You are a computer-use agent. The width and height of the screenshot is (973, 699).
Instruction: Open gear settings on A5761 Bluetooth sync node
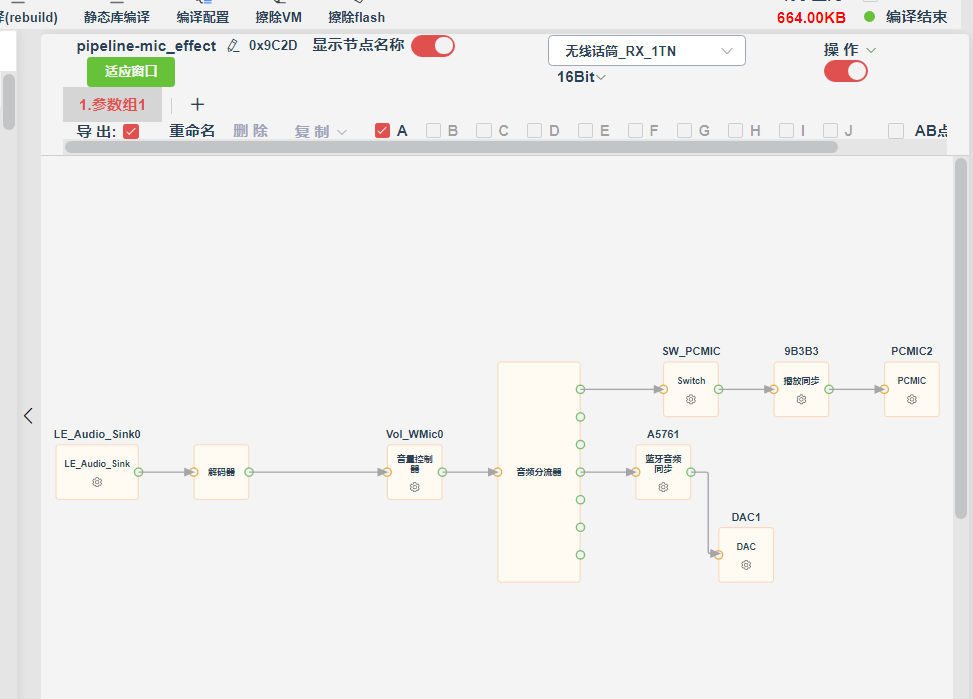(x=663, y=487)
